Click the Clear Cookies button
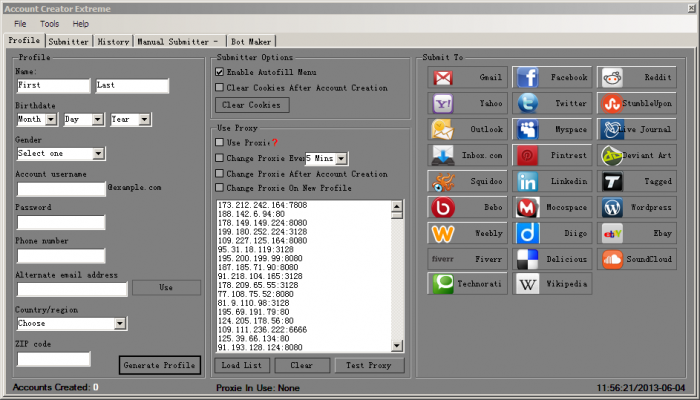Image resolution: width=700 pixels, height=400 pixels. pyautogui.click(x=252, y=105)
